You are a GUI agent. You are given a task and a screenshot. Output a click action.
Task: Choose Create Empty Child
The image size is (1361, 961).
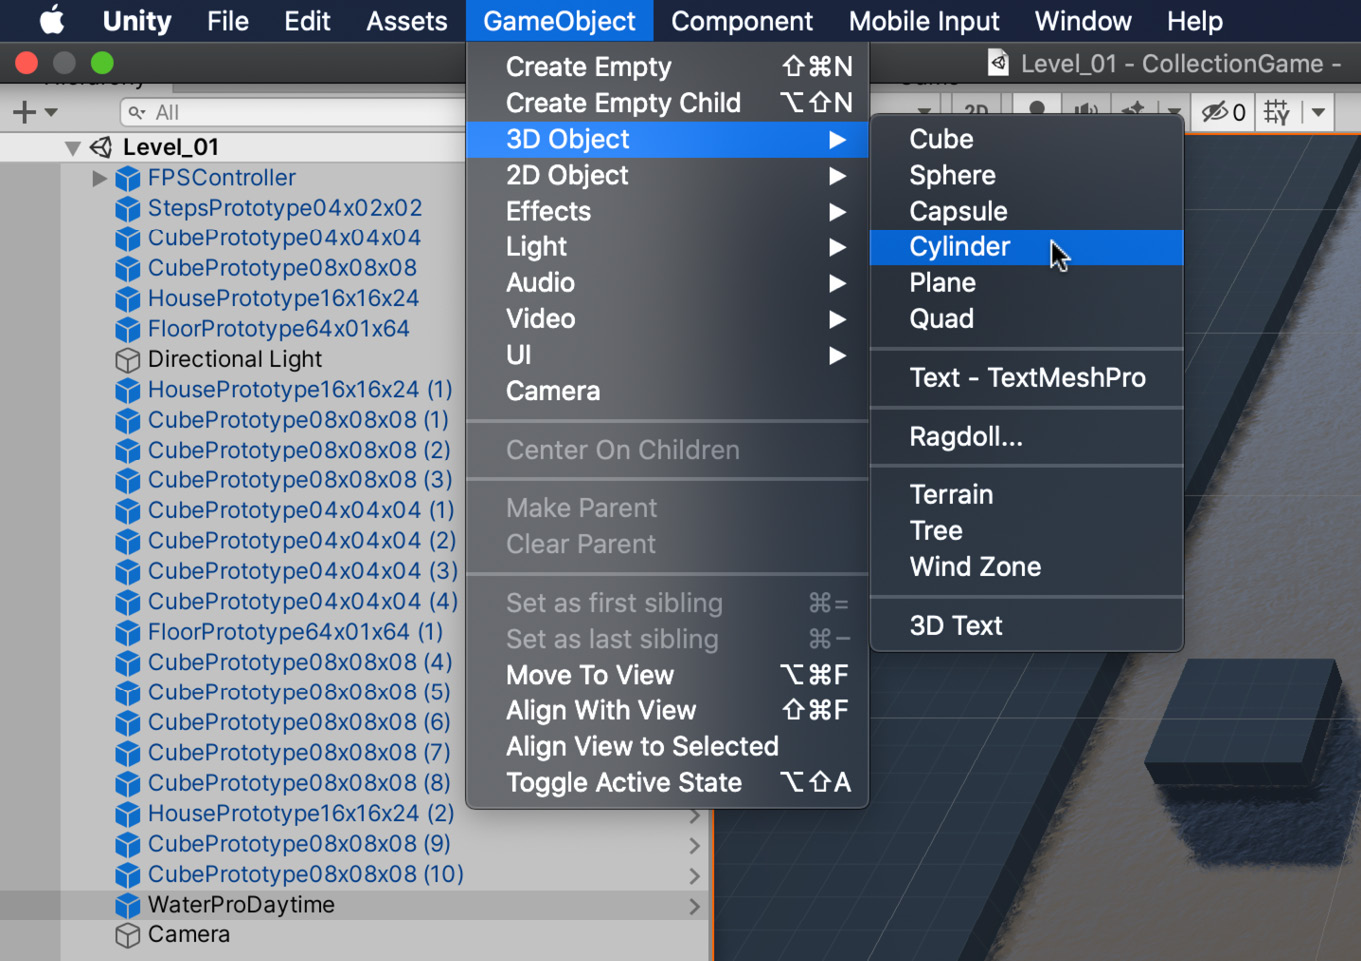coord(667,103)
